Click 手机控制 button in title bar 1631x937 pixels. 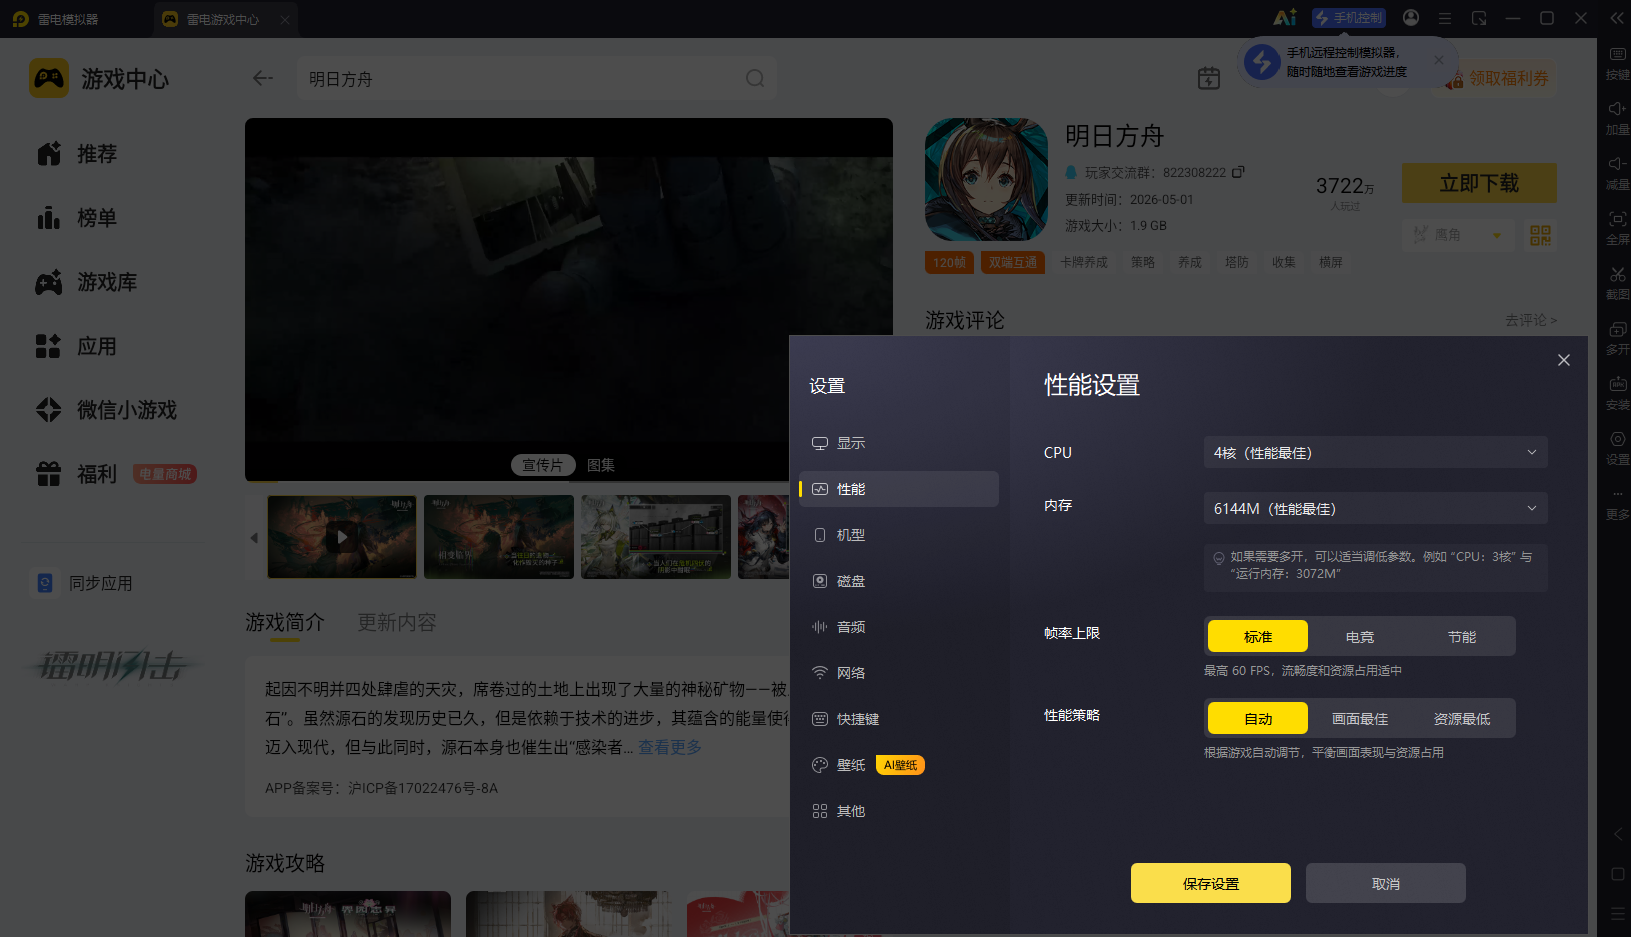(1349, 18)
